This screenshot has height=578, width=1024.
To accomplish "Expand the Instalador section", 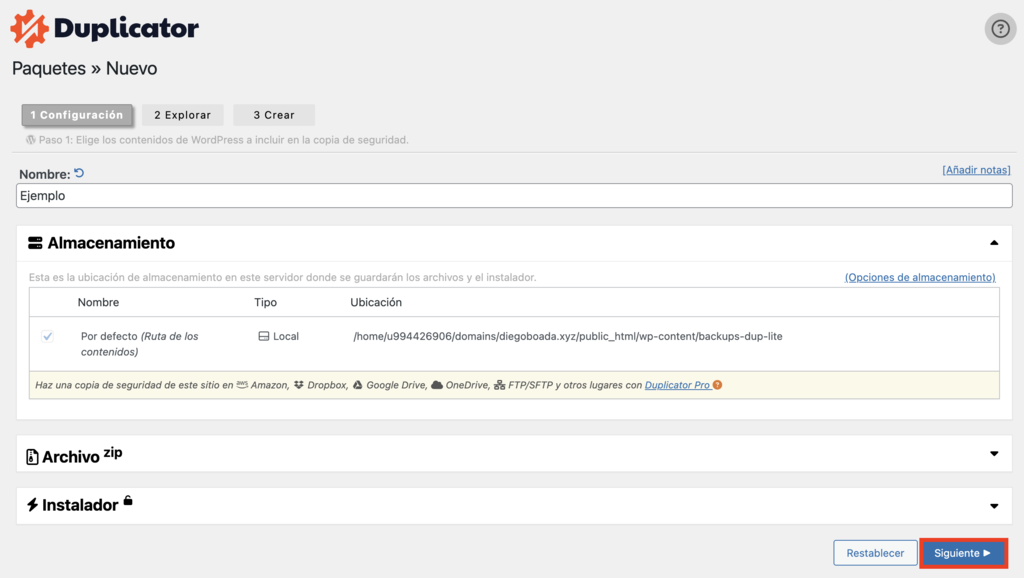I will (x=993, y=505).
